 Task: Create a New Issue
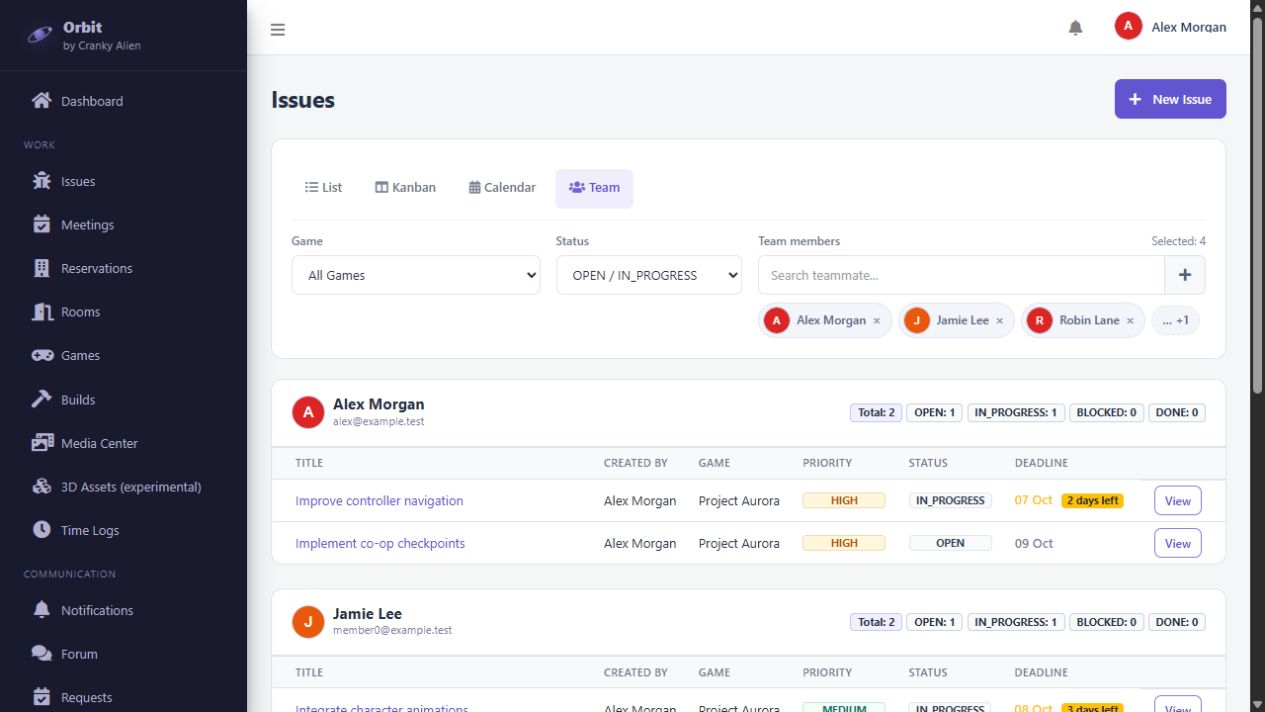tap(1170, 99)
